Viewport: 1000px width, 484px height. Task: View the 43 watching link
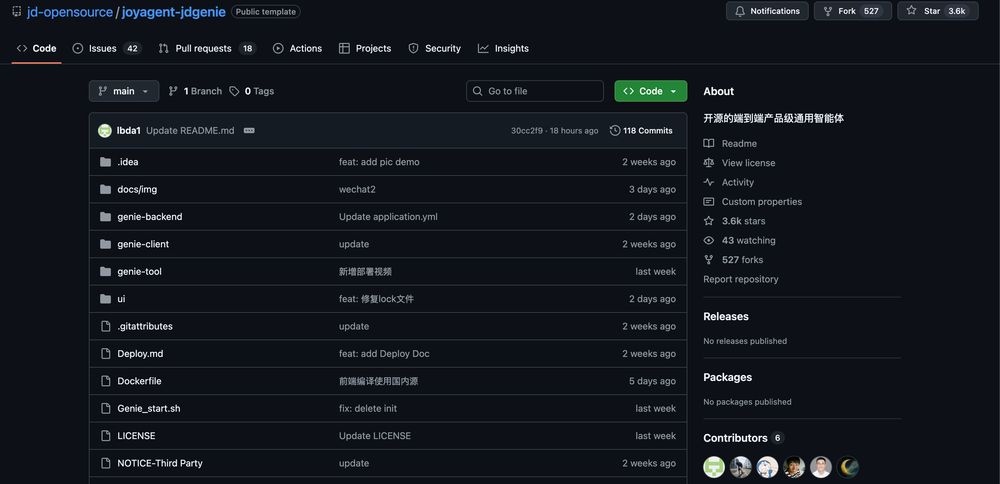pos(740,240)
